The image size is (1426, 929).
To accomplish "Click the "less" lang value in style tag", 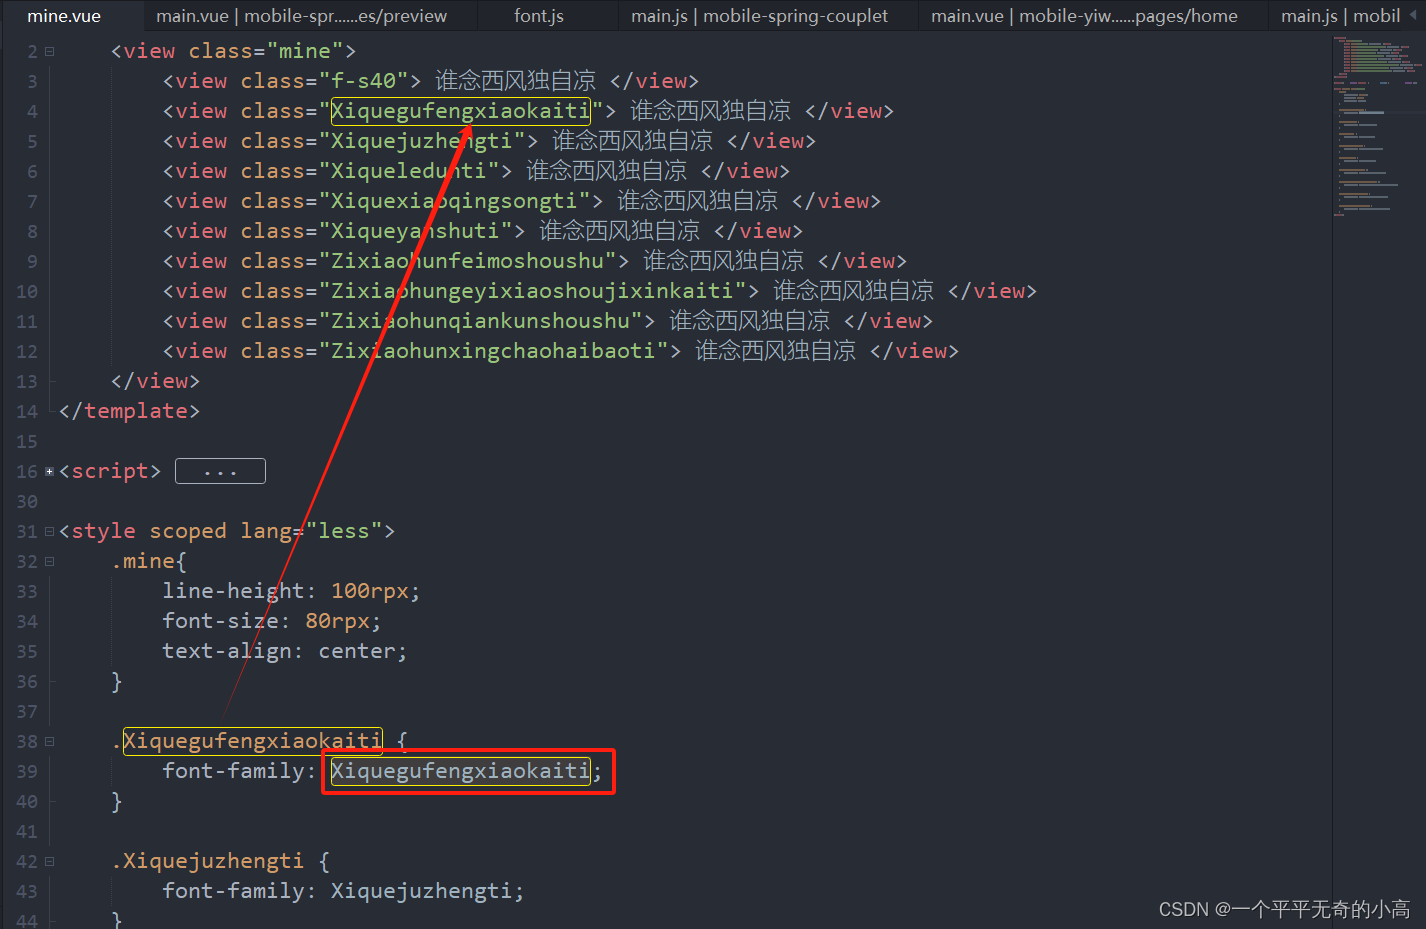I will 344,531.
